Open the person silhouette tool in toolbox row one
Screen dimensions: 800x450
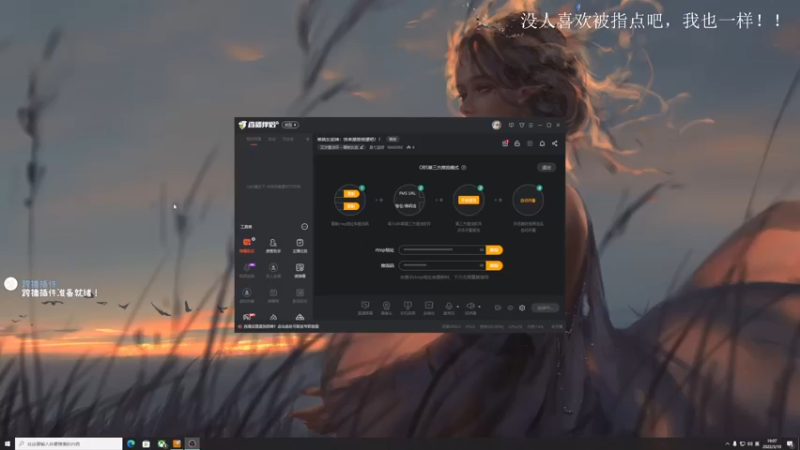273,245
